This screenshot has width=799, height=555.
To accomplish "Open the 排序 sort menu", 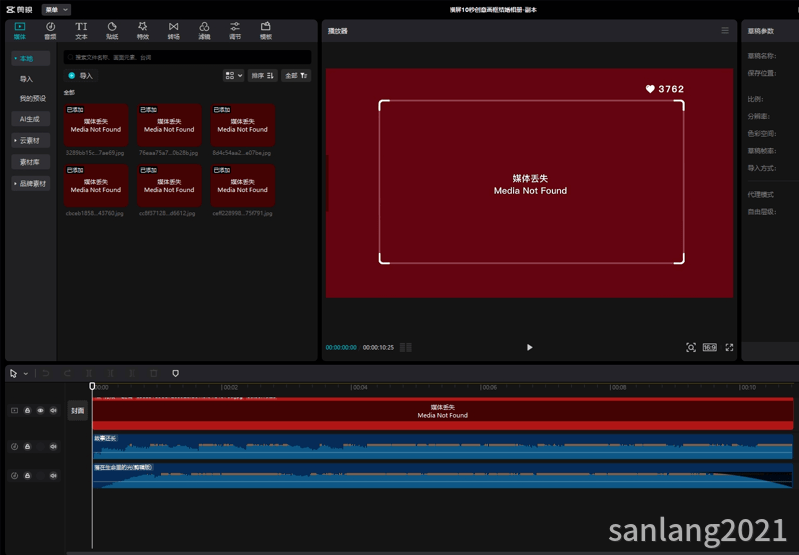I will [262, 75].
